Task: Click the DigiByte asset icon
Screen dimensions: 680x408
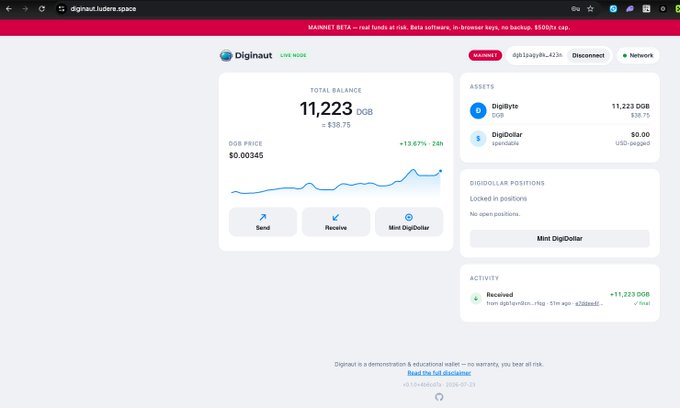Action: (478, 111)
